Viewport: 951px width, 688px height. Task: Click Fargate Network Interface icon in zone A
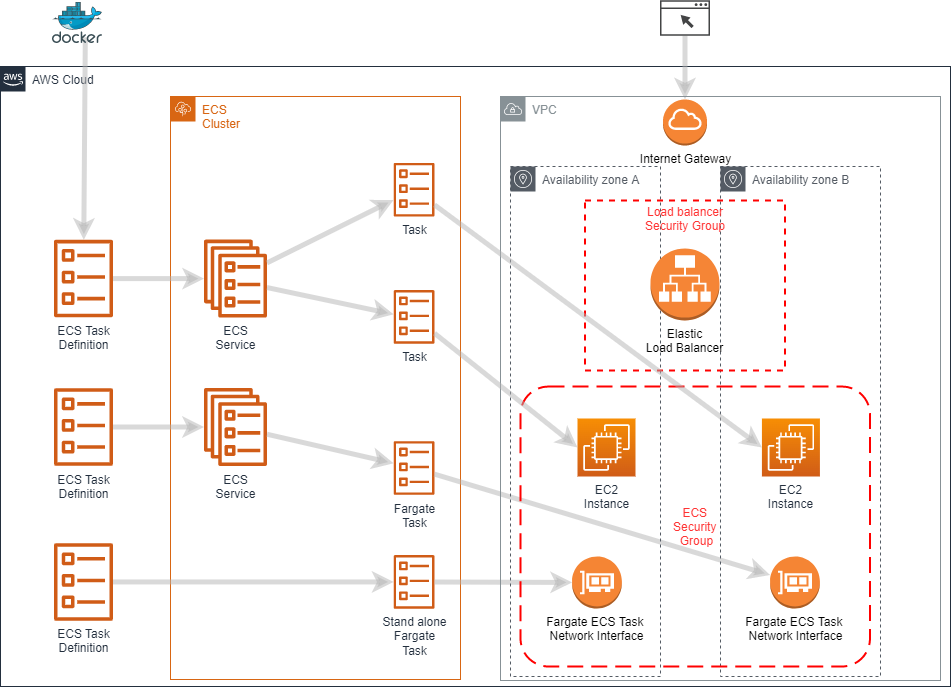(597, 582)
